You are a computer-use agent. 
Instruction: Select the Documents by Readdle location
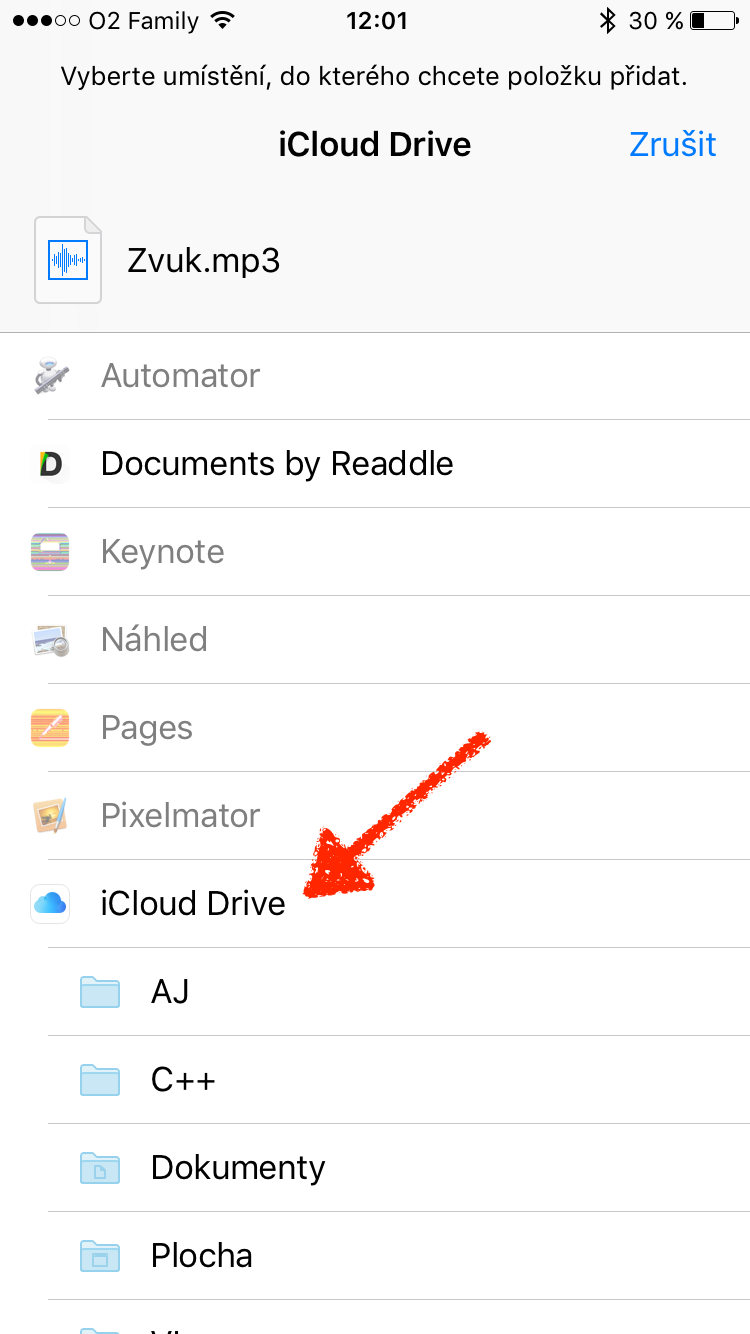tap(277, 464)
